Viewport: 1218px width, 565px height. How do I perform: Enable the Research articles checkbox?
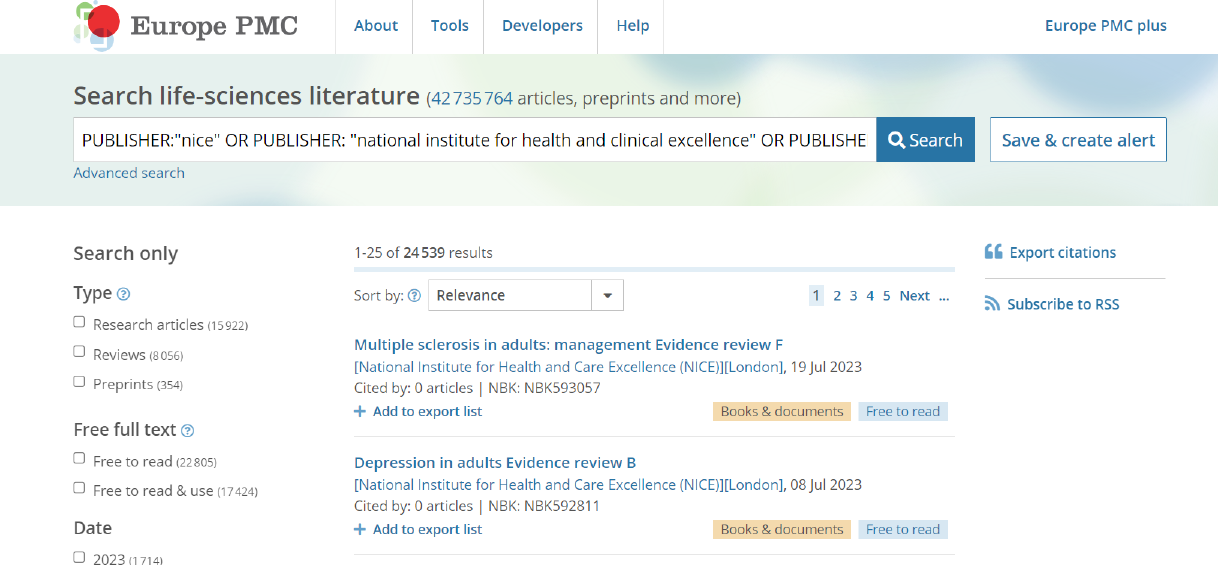click(79, 322)
